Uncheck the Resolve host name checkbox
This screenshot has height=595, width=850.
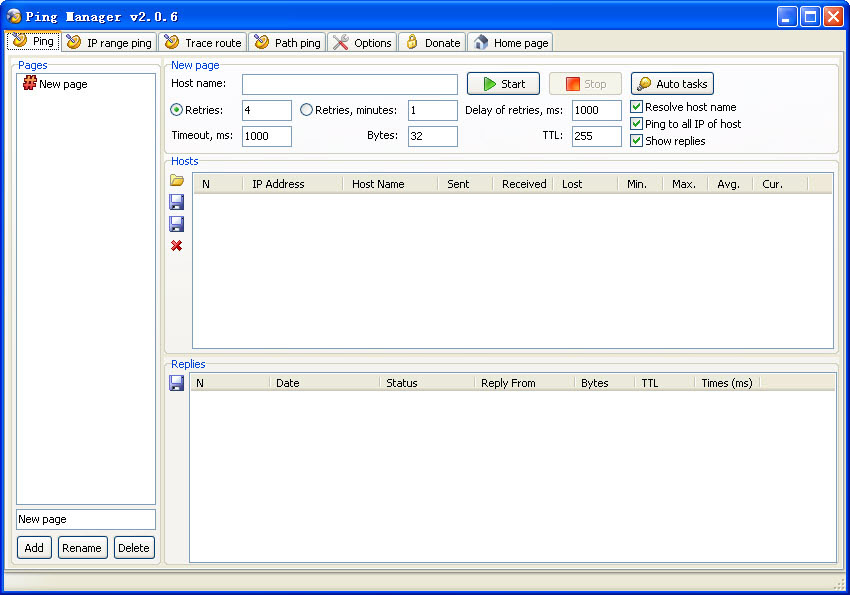coord(637,107)
